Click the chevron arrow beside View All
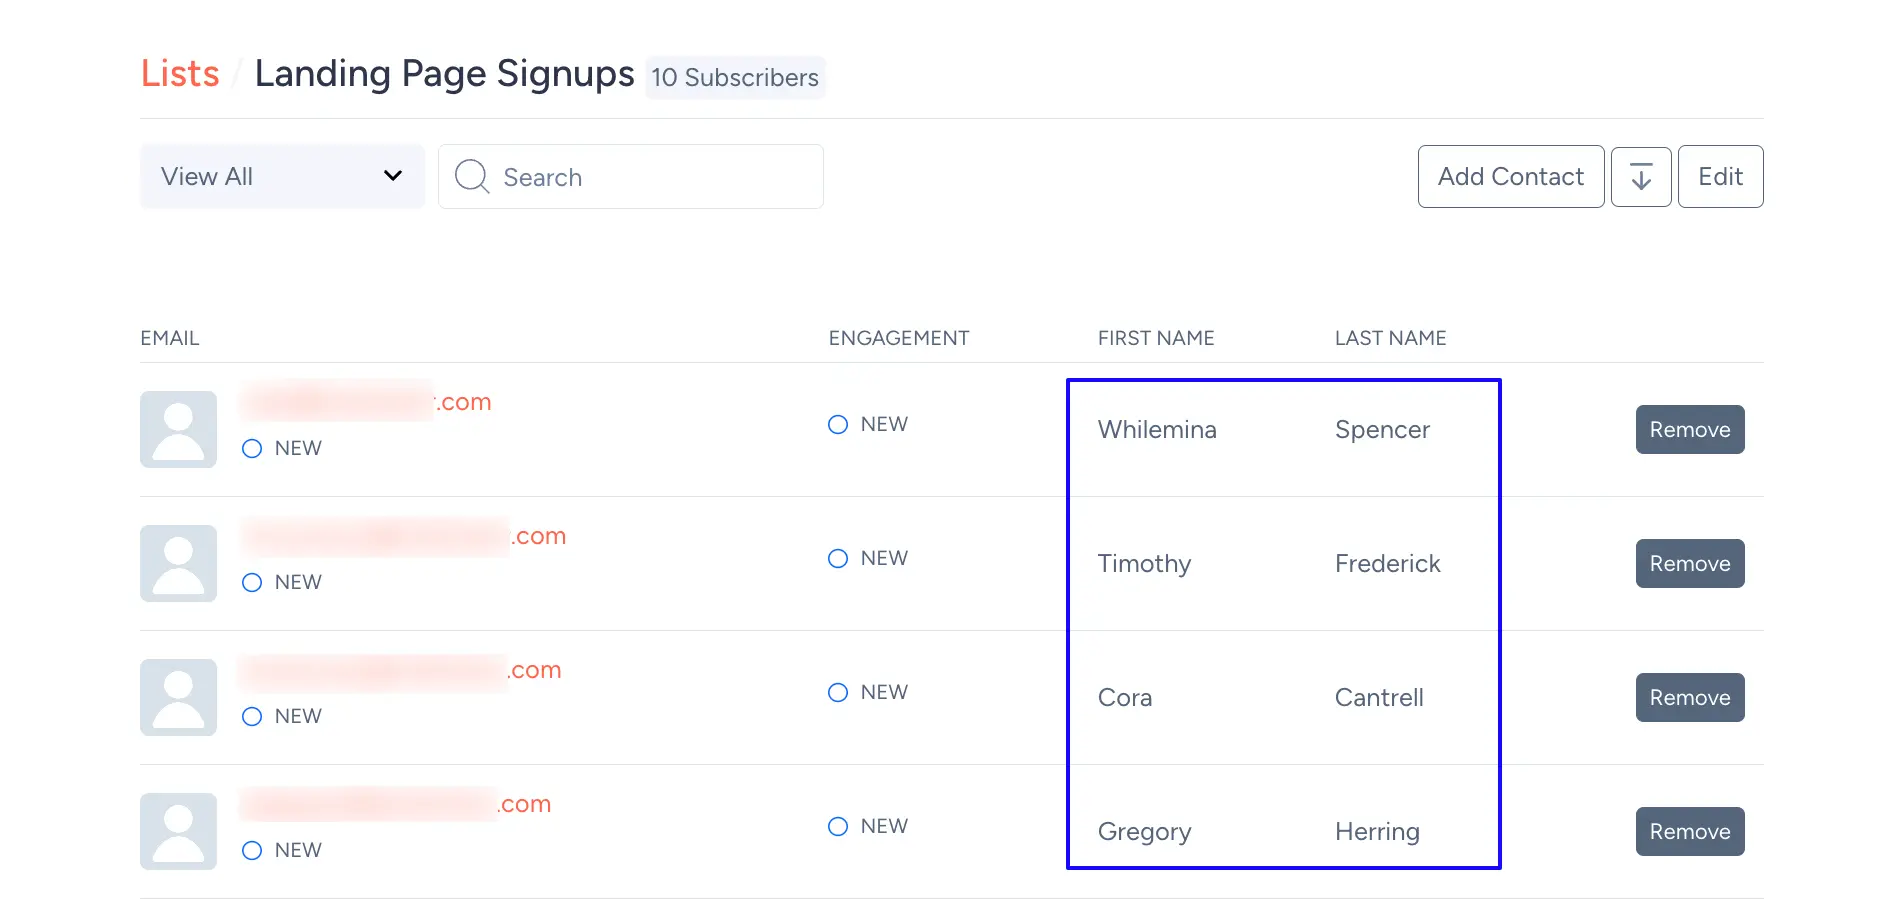The height and width of the screenshot is (904, 1894). coord(393,176)
